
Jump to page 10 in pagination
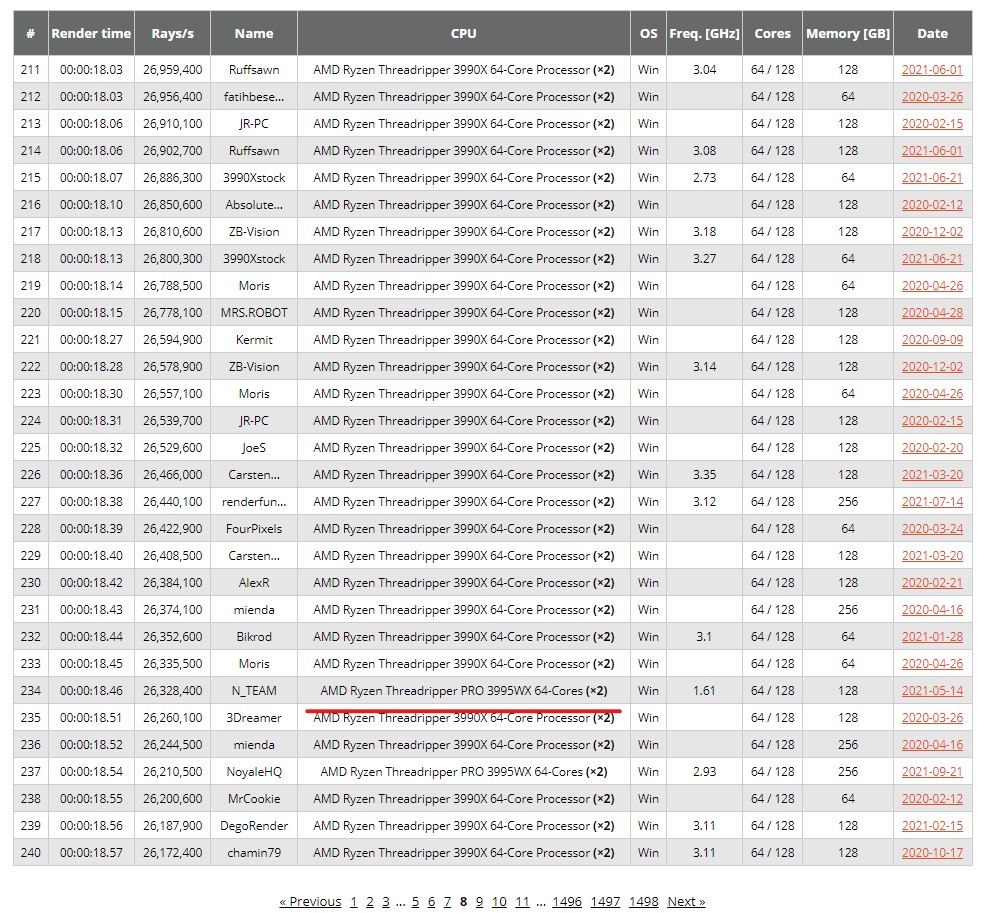[x=499, y=902]
